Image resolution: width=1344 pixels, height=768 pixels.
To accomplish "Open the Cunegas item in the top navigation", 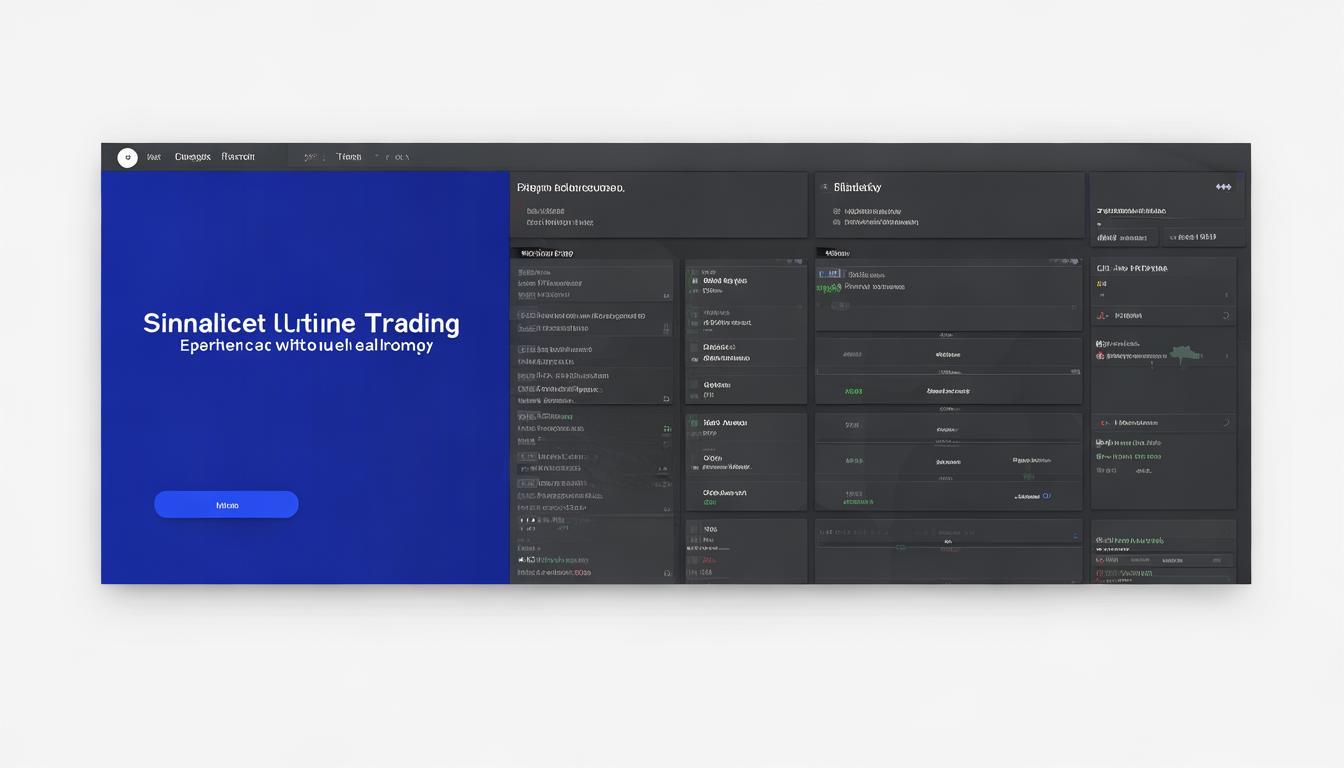I will tap(192, 157).
